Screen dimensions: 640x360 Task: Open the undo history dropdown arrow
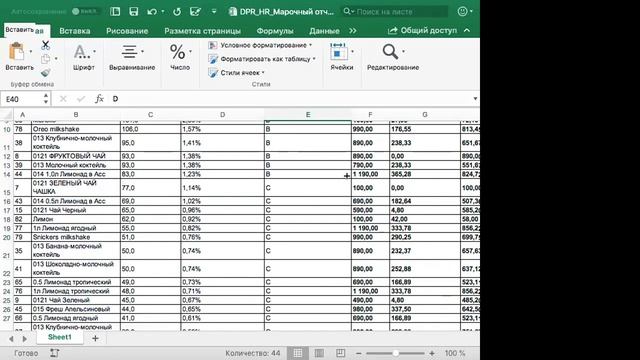[163, 11]
